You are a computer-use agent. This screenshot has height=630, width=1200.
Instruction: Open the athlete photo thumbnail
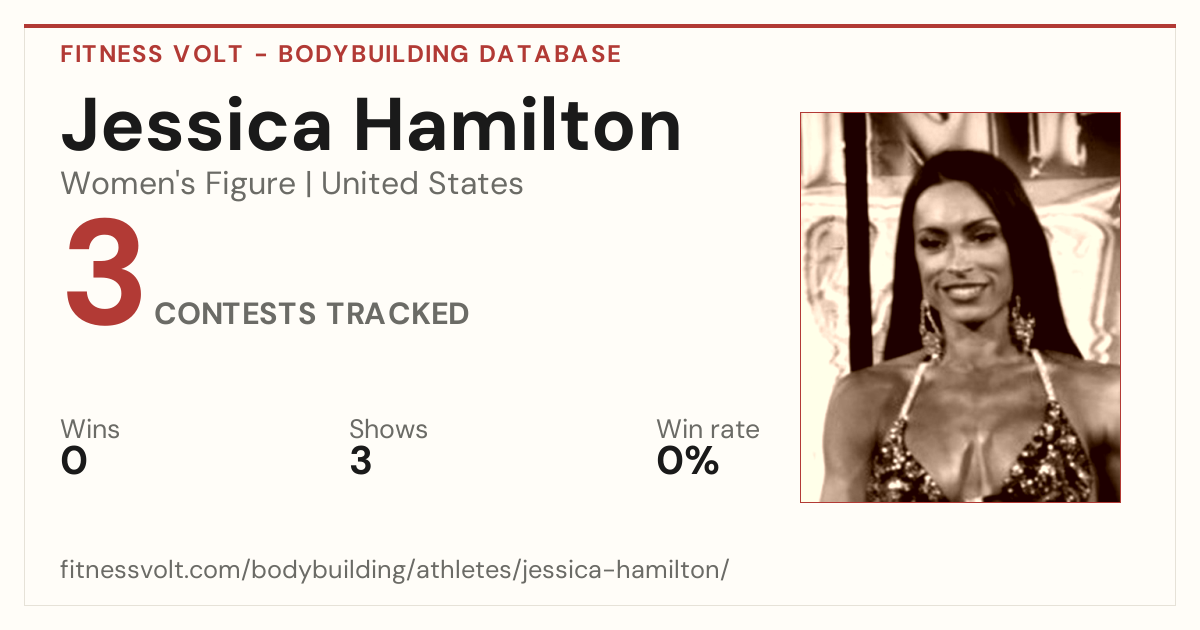click(x=960, y=307)
